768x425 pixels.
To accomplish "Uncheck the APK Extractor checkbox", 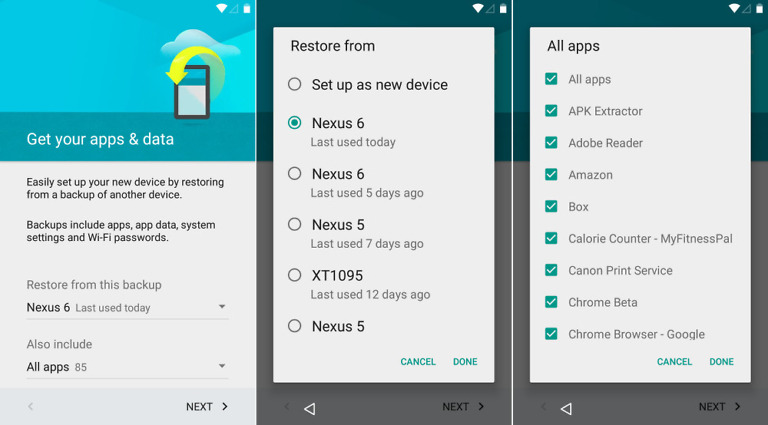I will click(x=551, y=111).
